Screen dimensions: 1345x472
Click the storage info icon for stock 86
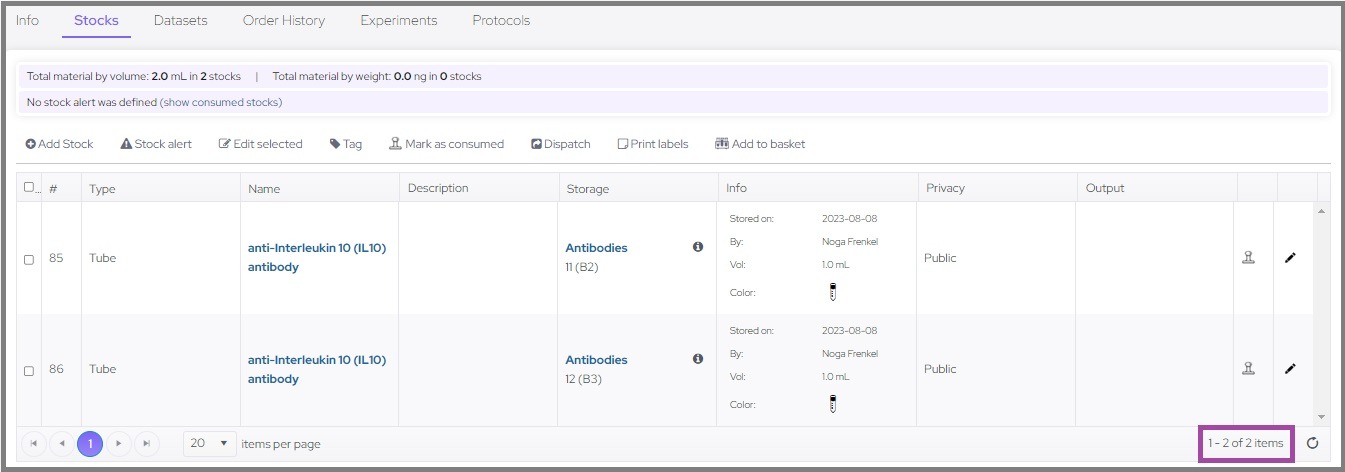698,359
